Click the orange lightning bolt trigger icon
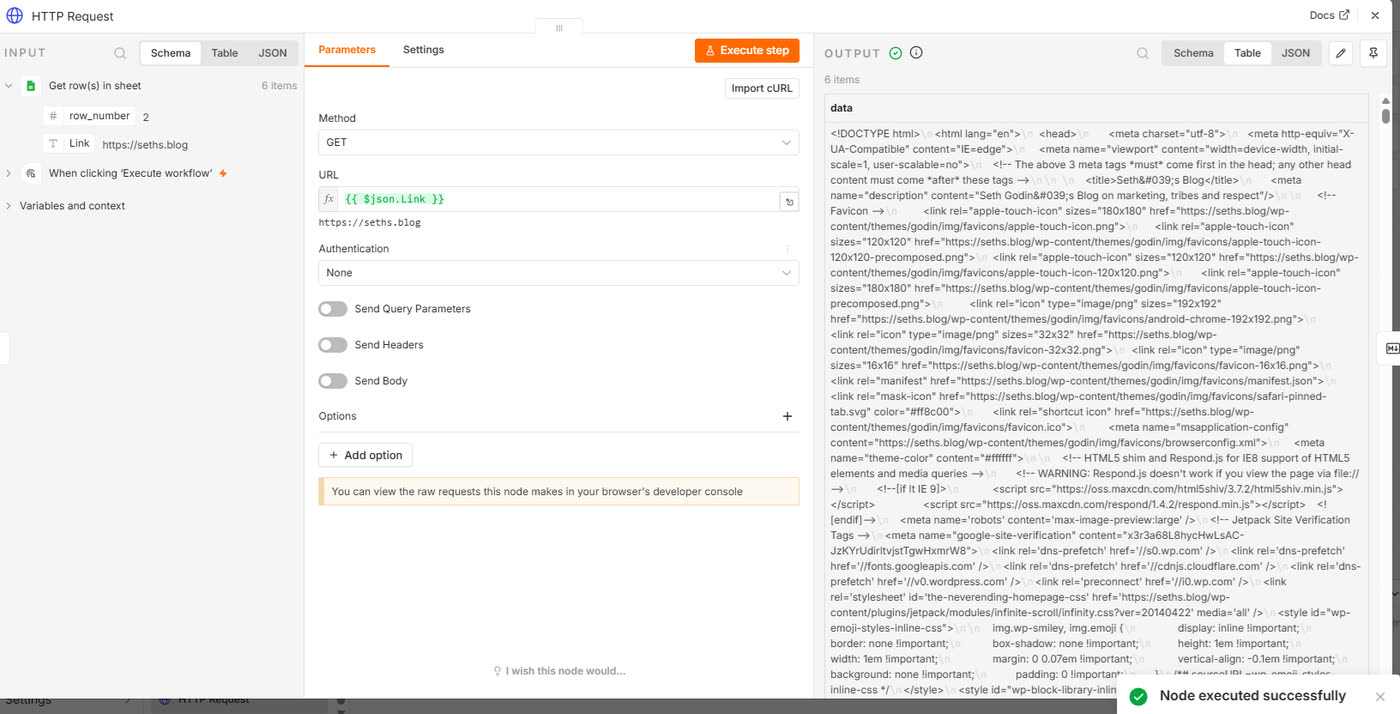The image size is (1400, 714). point(223,173)
